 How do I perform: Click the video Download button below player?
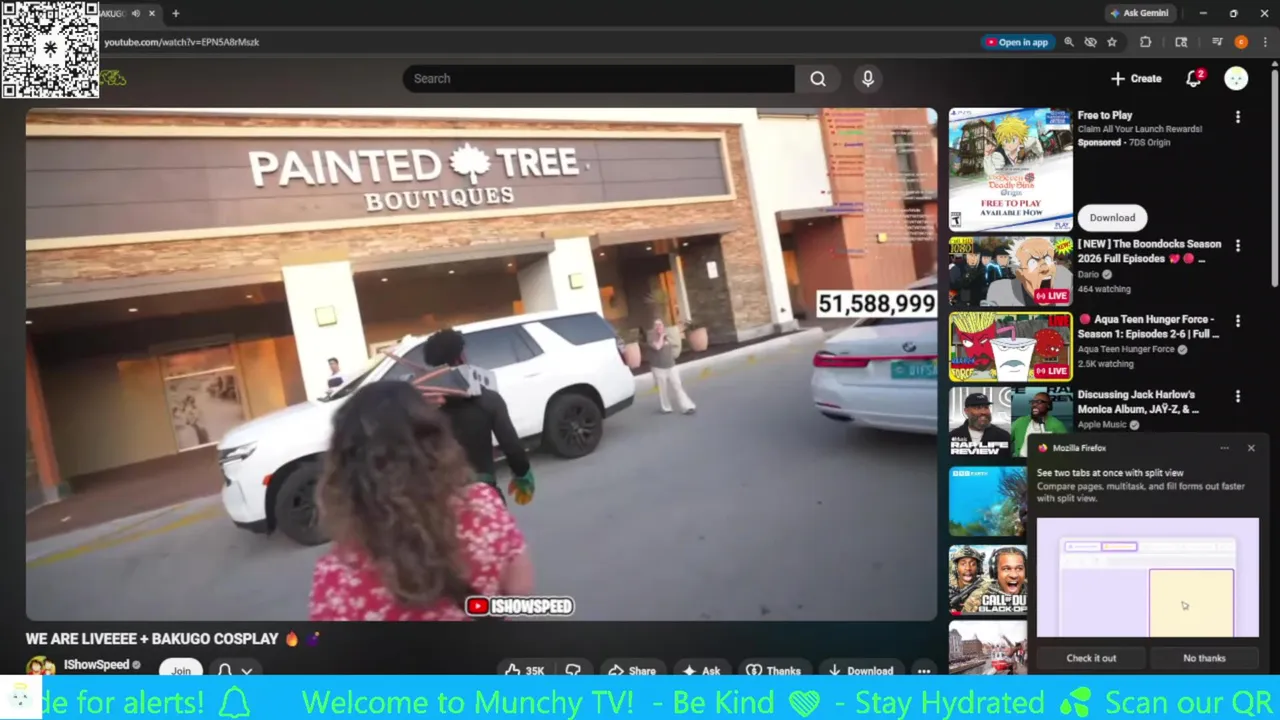pos(860,670)
